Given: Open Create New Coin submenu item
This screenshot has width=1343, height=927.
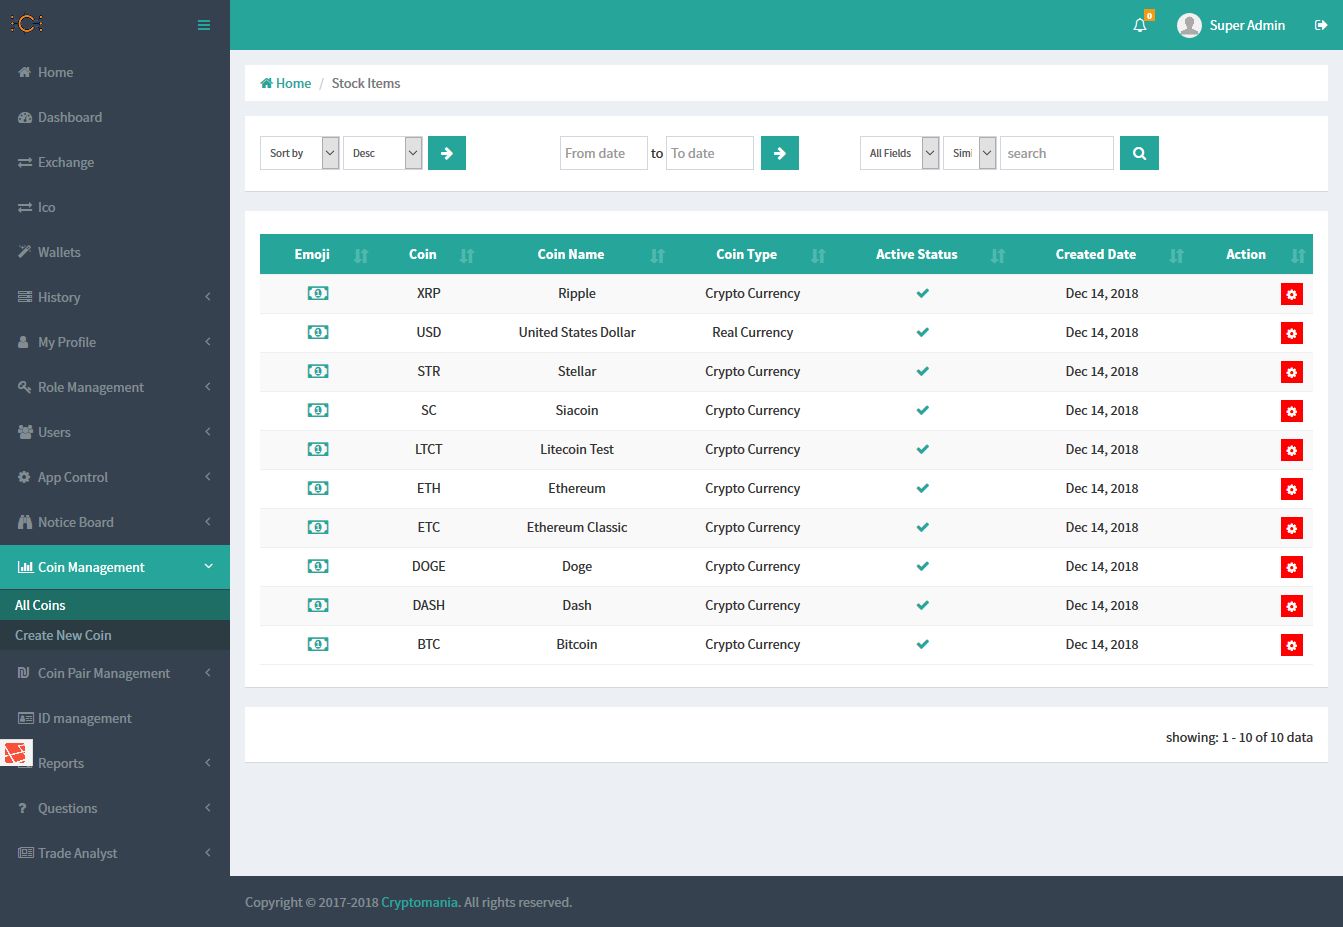Looking at the screenshot, I should (x=63, y=635).
